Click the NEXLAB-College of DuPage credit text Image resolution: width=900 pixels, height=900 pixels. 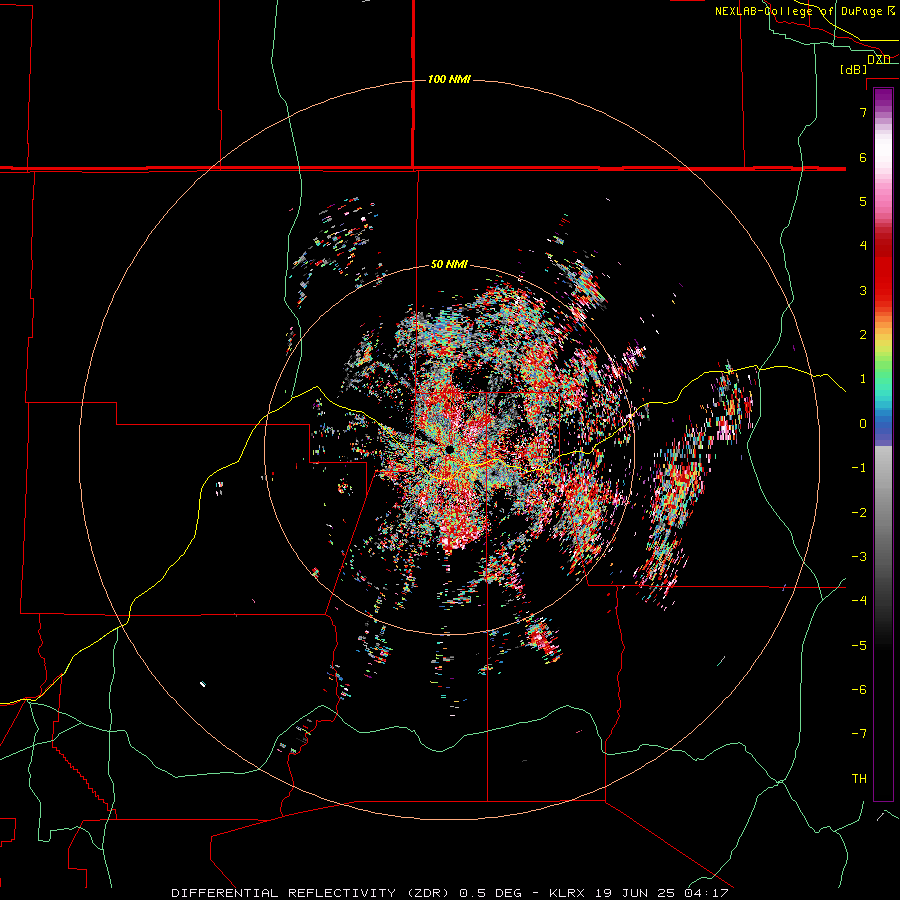(x=799, y=11)
